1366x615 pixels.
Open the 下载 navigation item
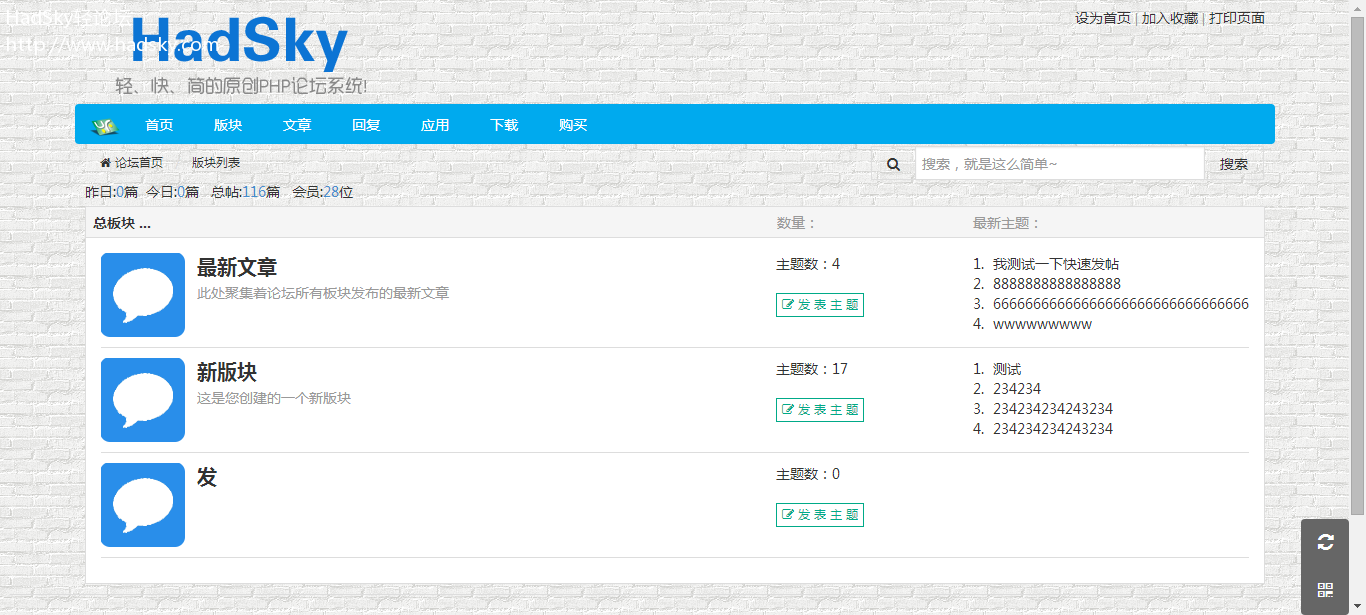click(504, 125)
